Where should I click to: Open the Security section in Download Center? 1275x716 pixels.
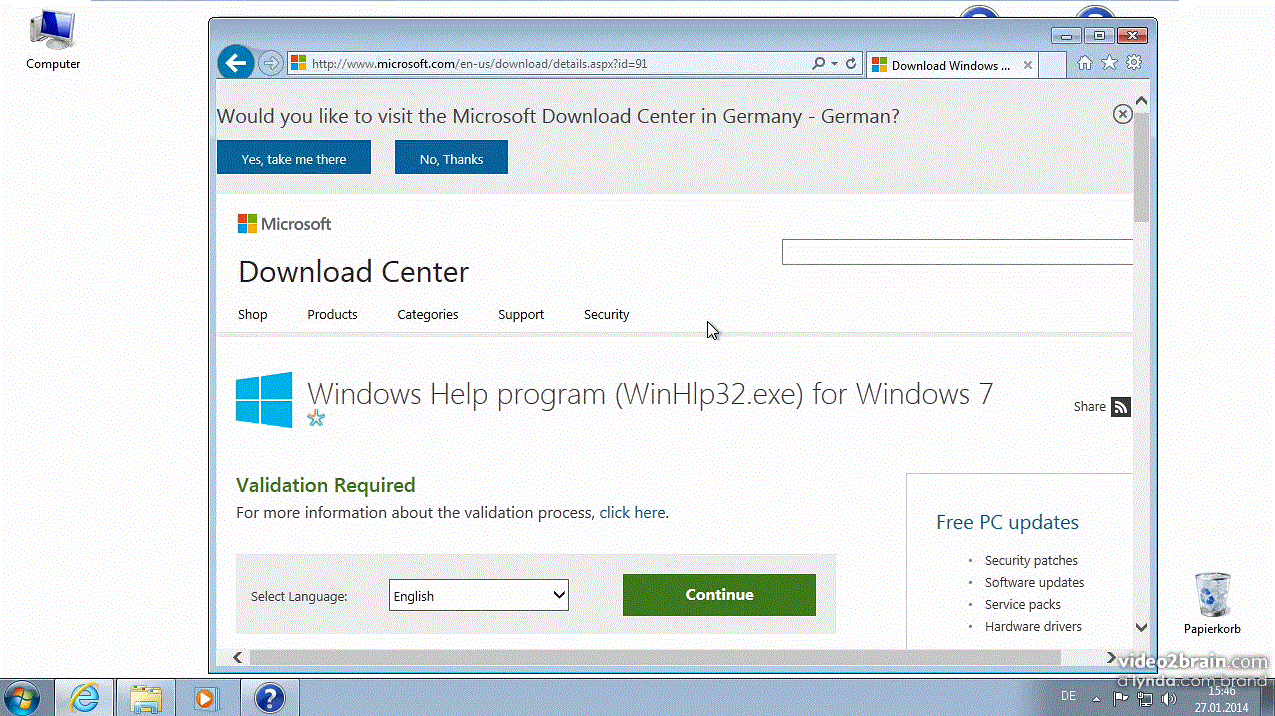point(606,314)
